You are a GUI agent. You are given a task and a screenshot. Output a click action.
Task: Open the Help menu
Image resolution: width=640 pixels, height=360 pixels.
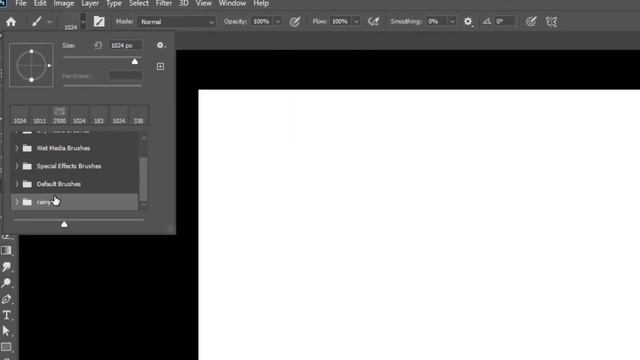(261, 4)
